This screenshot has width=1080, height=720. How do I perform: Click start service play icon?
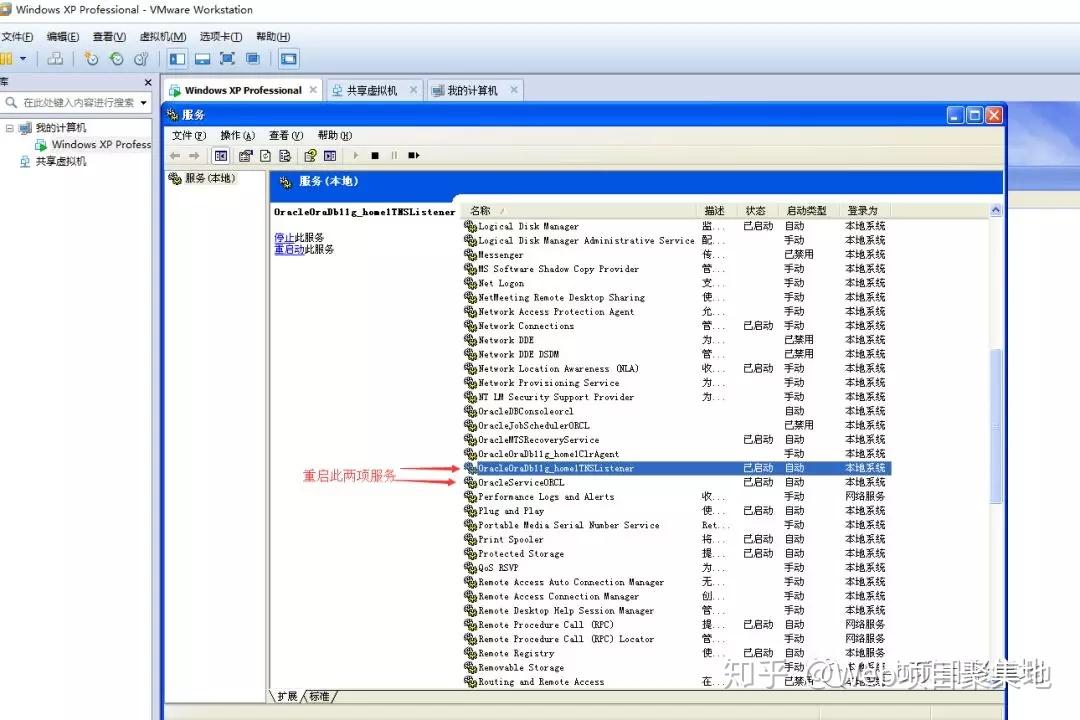[355, 156]
